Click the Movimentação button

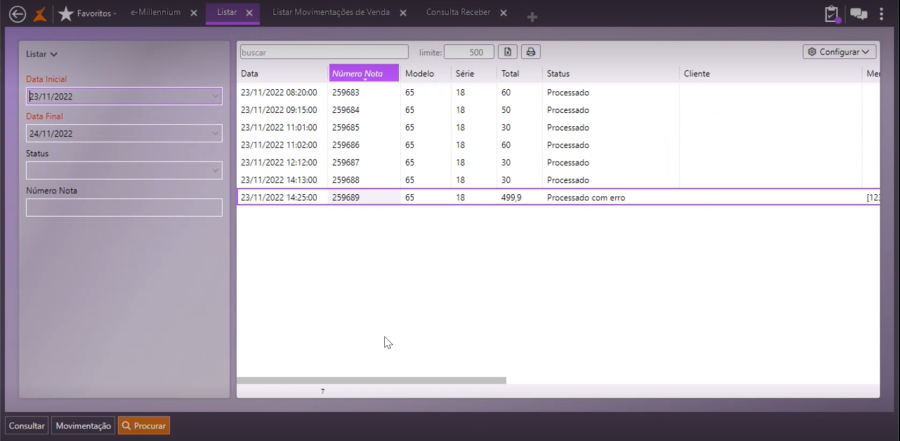coord(83,425)
